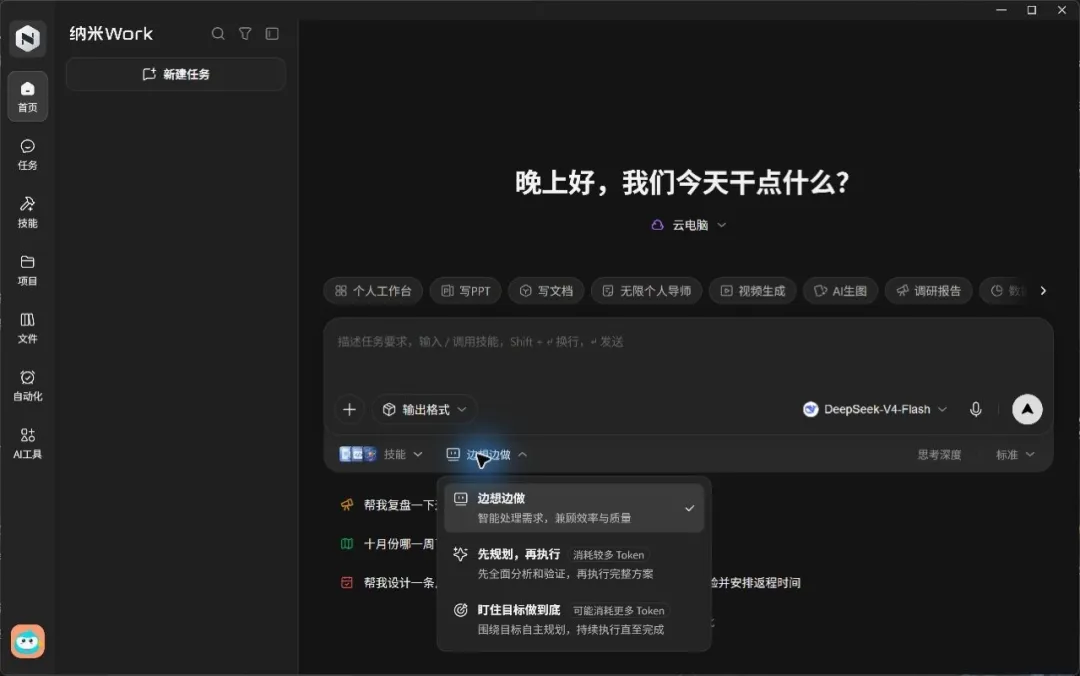Open the 项目 projects sidebar item
This screenshot has height=676, width=1080.
[x=28, y=270]
